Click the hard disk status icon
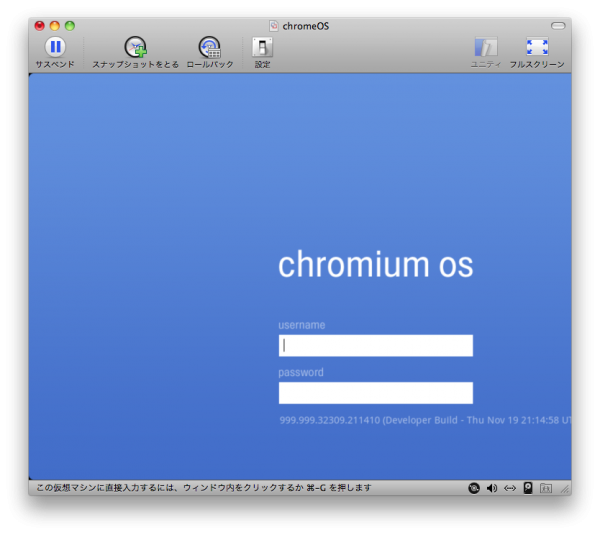Image resolution: width=600 pixels, height=535 pixels. pos(528,488)
